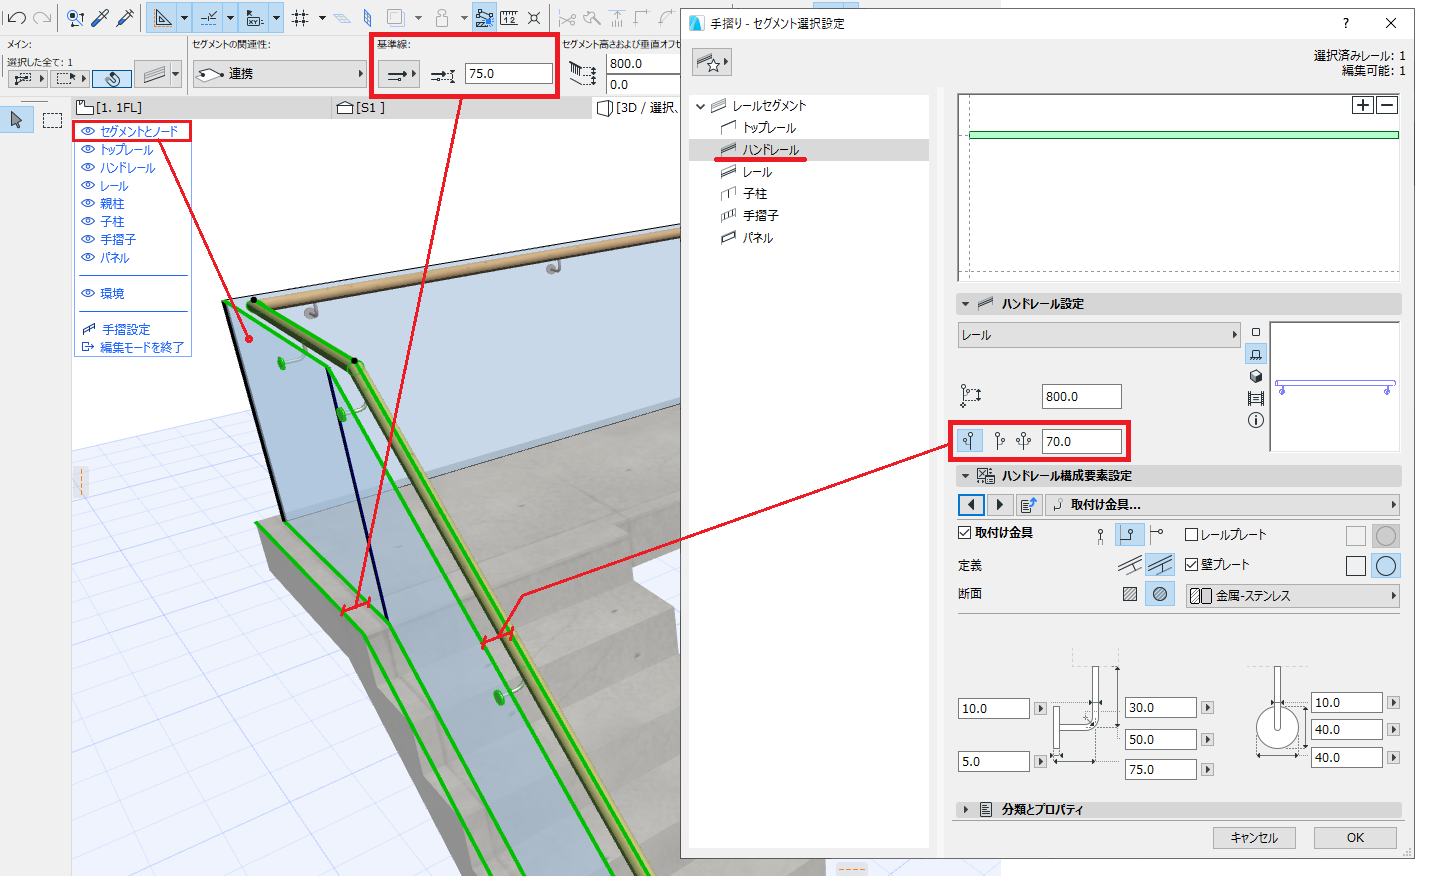Uncheck the 取付け金具 checkbox

(965, 533)
